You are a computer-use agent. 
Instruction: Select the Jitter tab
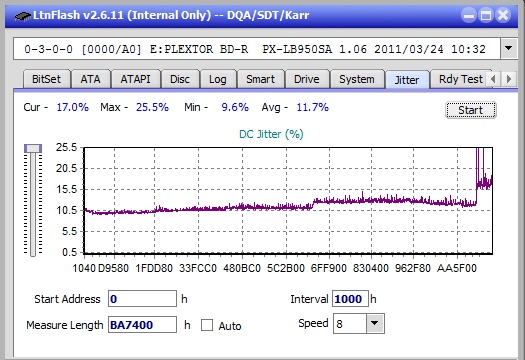407,80
